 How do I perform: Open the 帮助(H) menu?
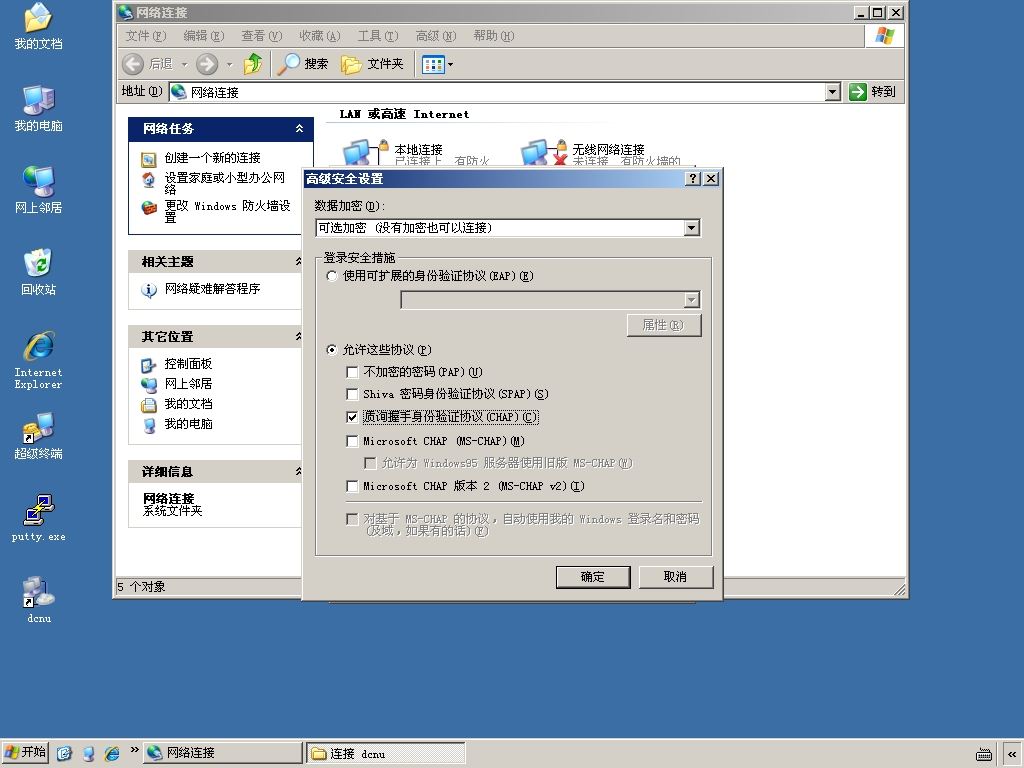494,36
